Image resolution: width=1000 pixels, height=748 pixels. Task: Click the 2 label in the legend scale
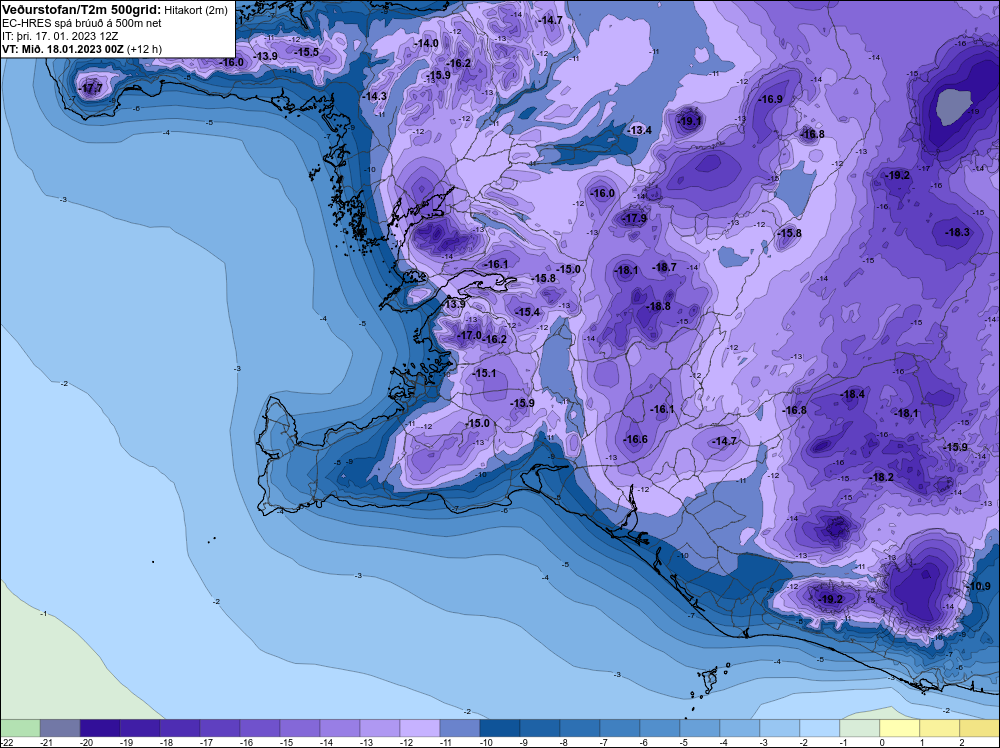pyautogui.click(x=962, y=742)
